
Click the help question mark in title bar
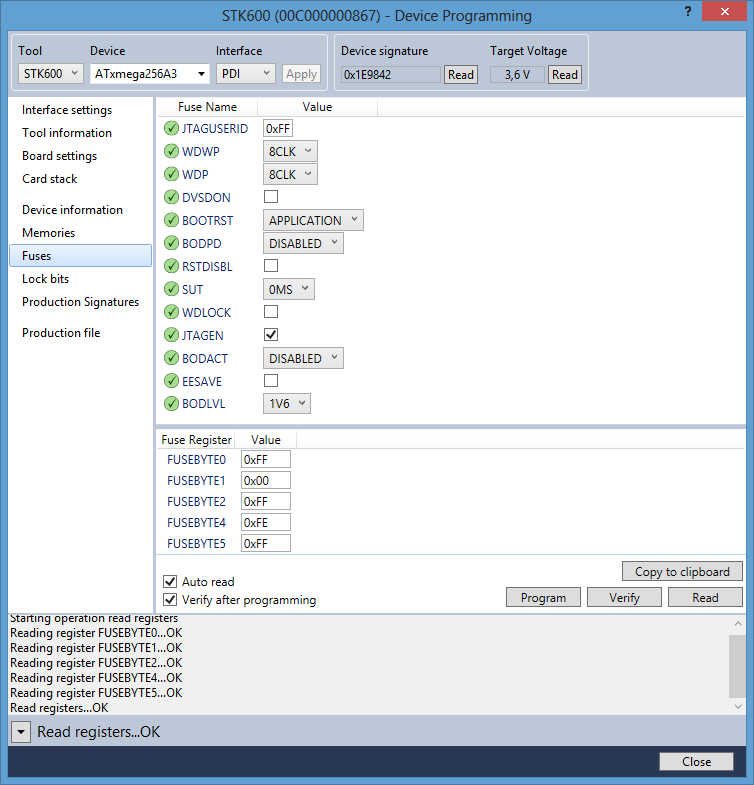688,11
